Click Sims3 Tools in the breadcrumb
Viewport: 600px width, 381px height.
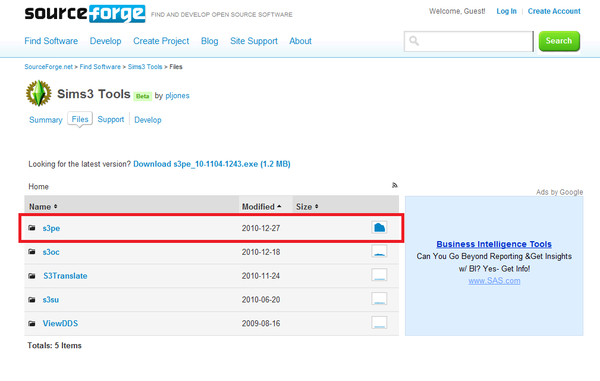[145, 67]
